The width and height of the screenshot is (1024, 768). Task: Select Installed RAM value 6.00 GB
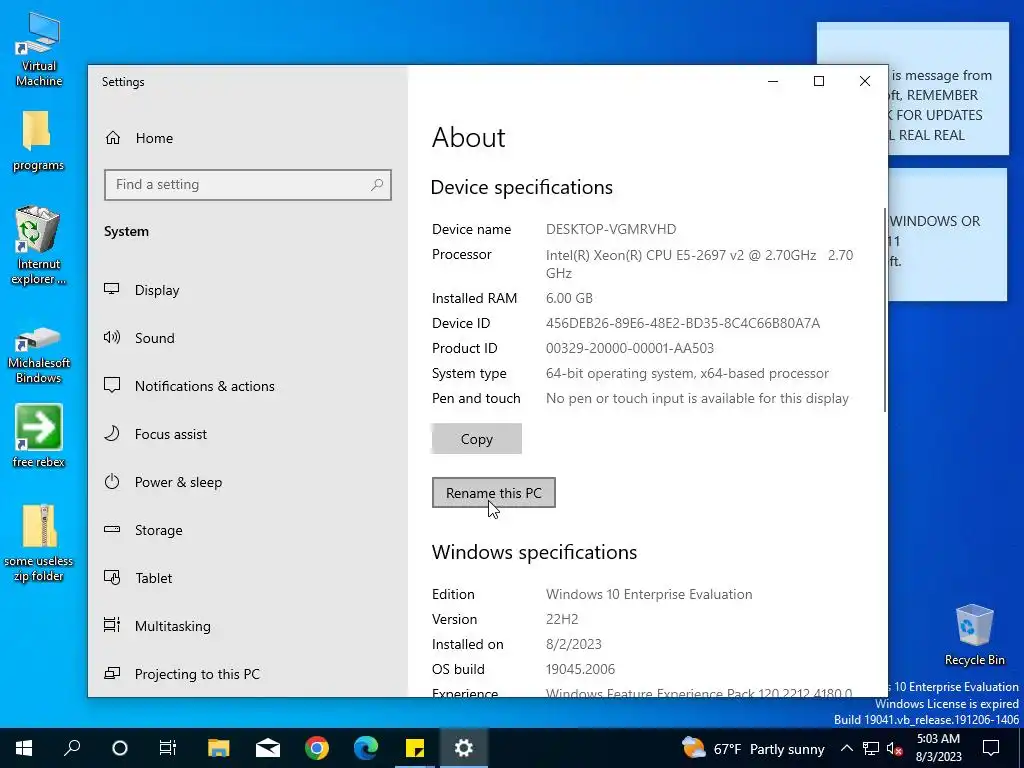(569, 298)
